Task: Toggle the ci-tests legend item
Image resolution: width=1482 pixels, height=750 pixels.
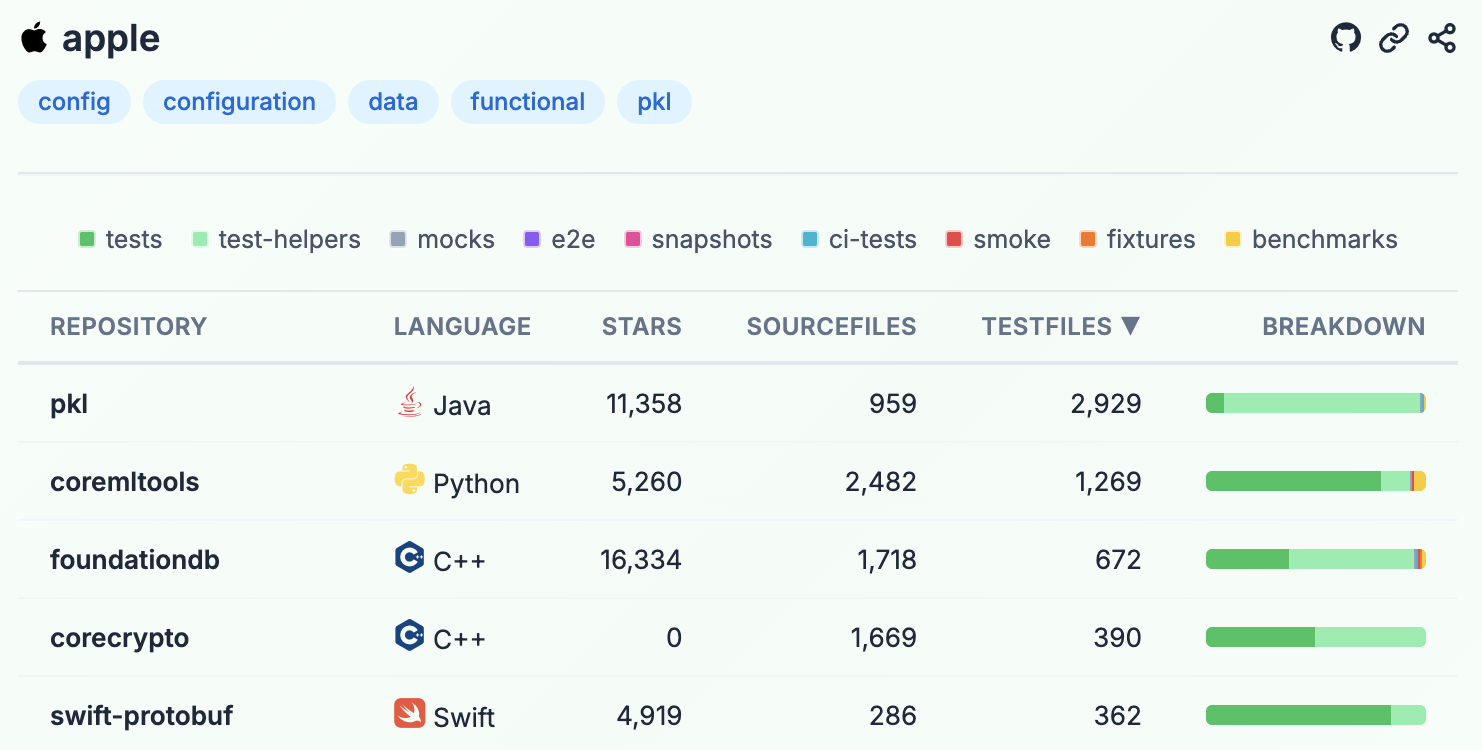Action: coord(859,240)
